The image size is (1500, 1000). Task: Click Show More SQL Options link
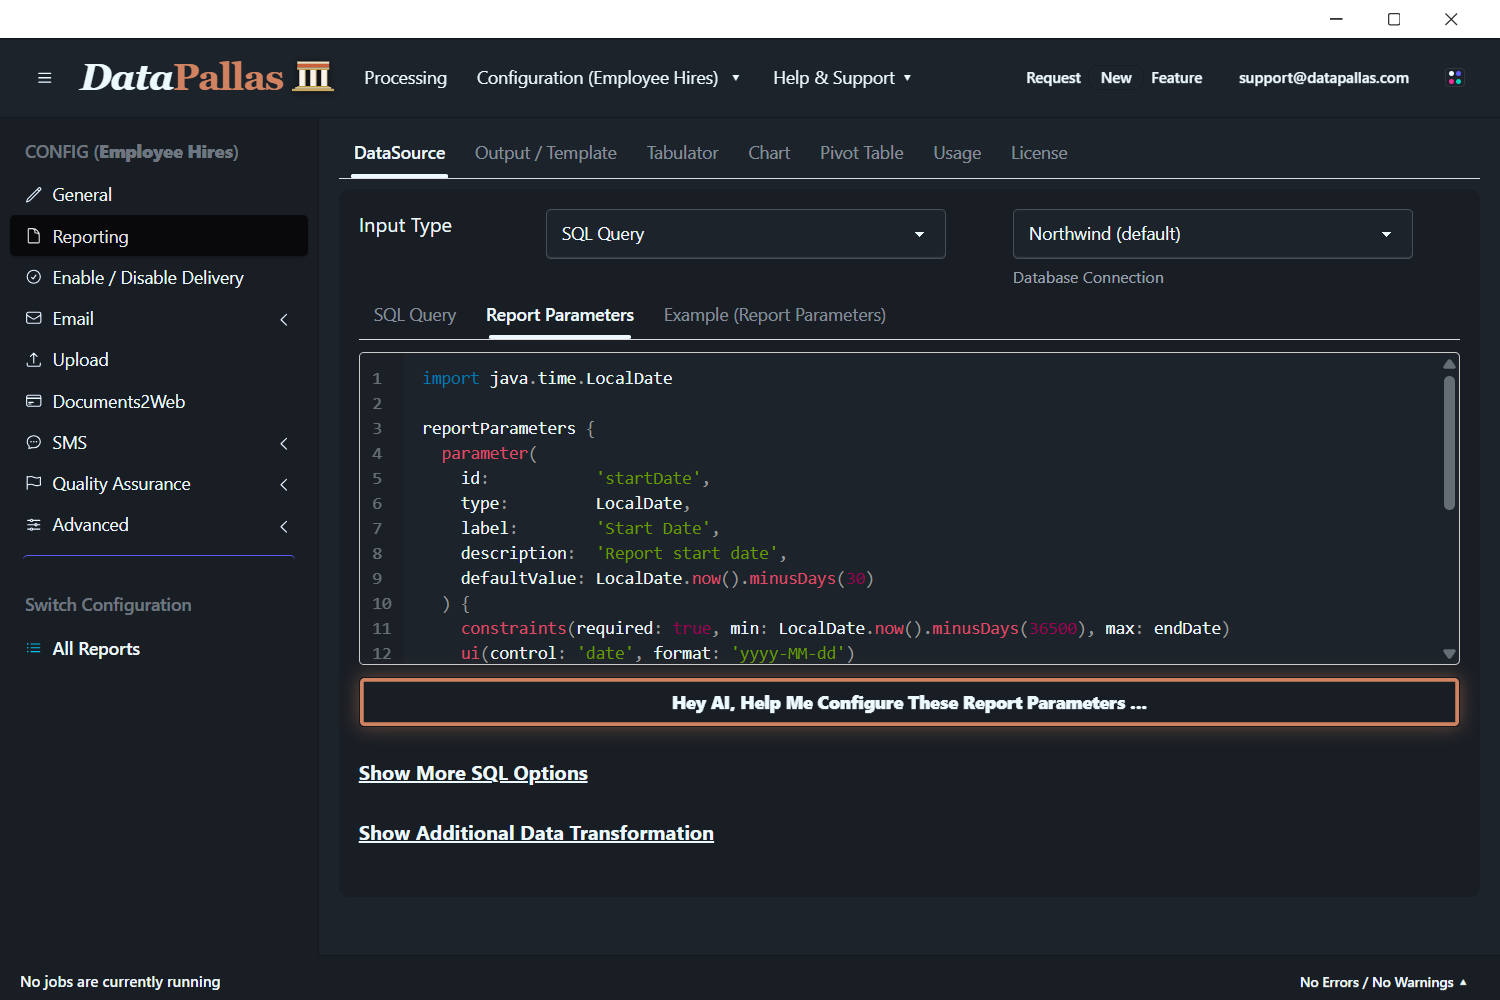[x=473, y=773]
